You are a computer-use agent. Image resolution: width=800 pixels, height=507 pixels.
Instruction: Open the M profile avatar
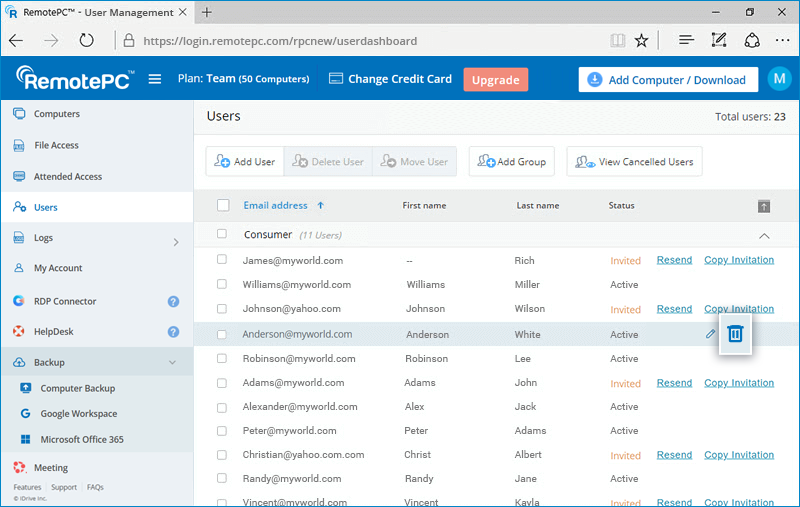coord(779,79)
